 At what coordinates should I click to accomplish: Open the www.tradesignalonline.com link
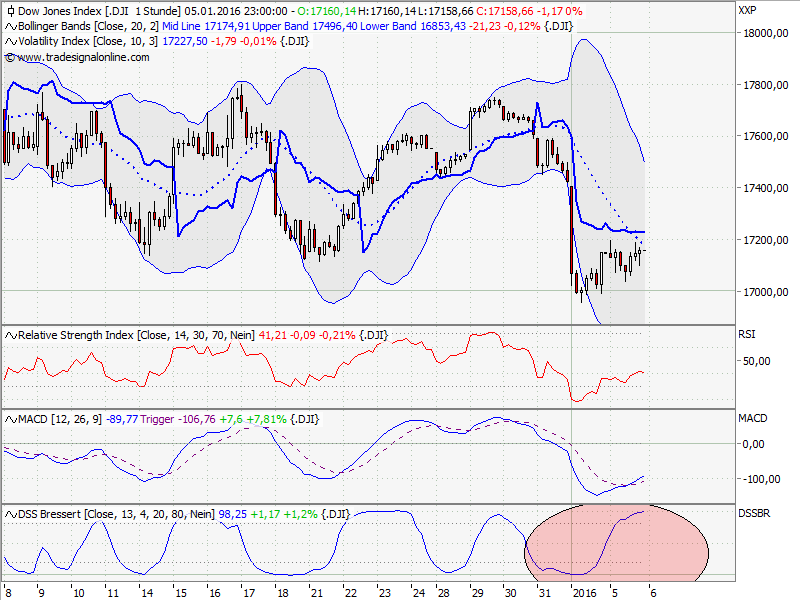[83, 57]
